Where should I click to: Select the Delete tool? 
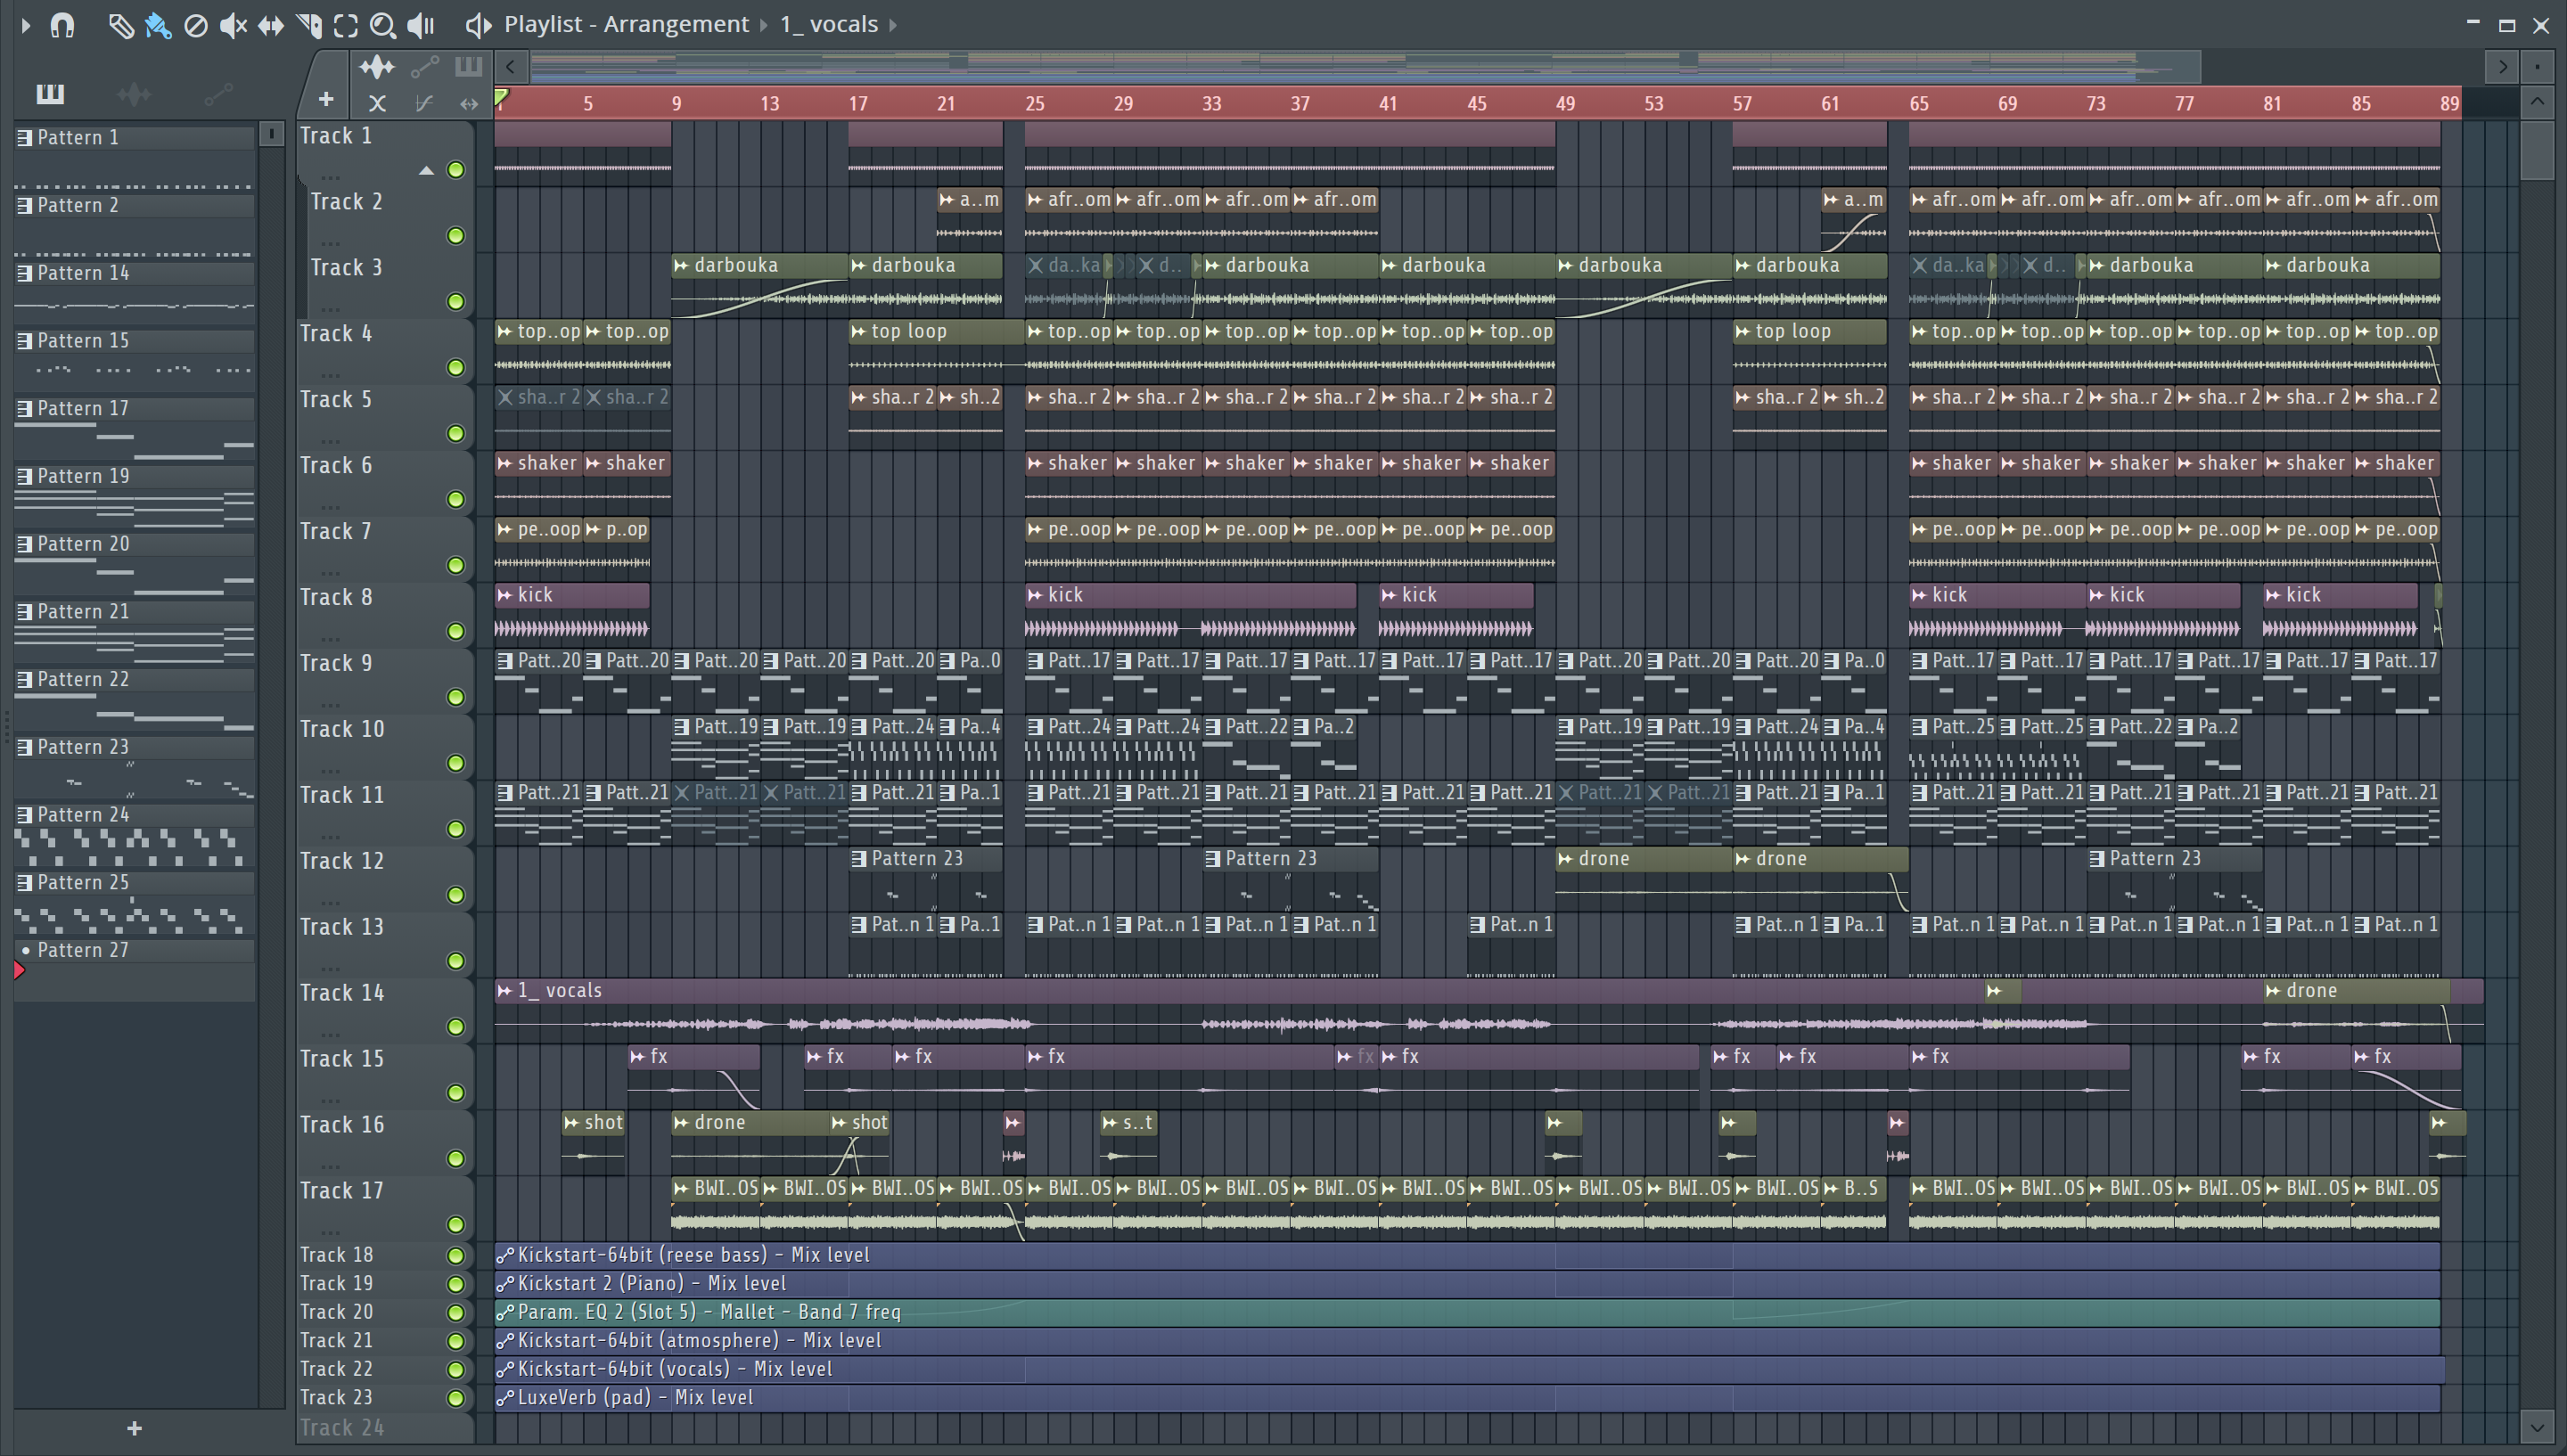[196, 25]
